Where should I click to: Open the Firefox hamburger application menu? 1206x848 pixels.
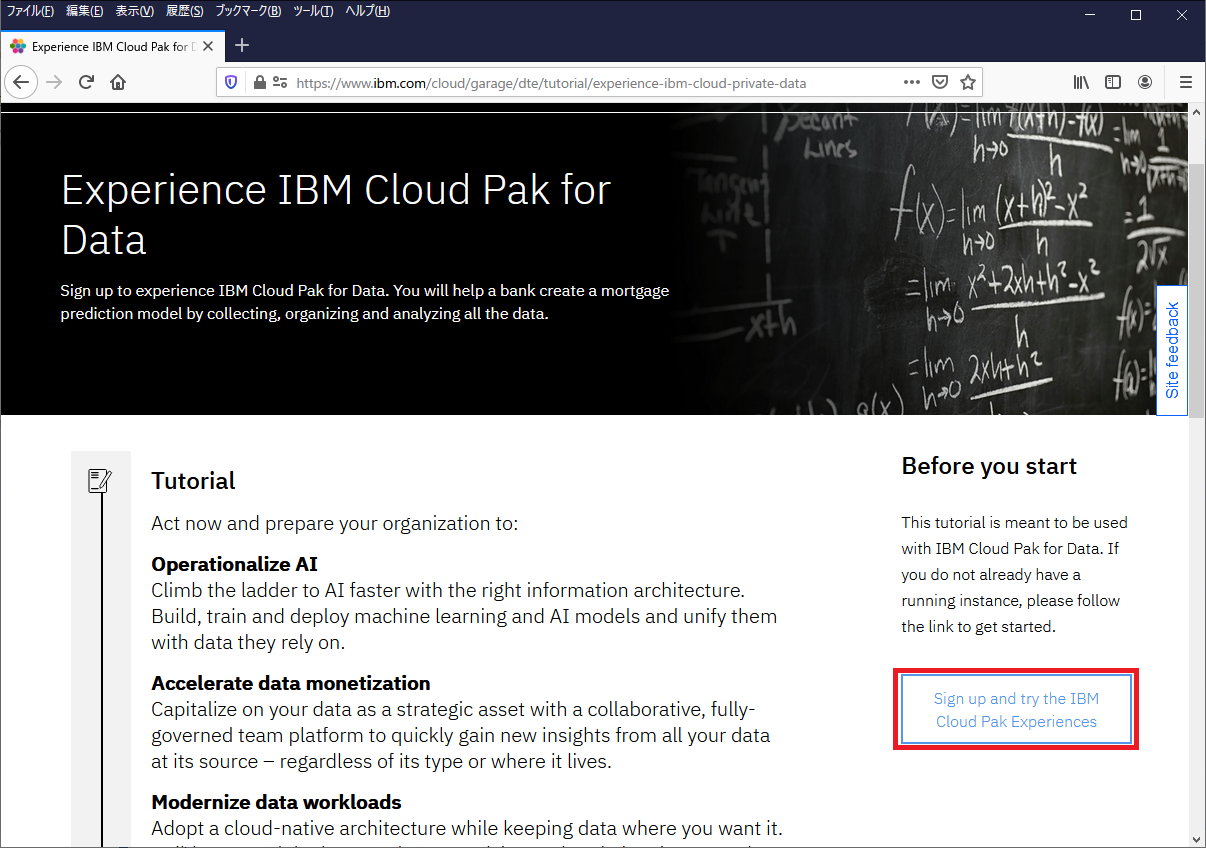click(x=1186, y=82)
